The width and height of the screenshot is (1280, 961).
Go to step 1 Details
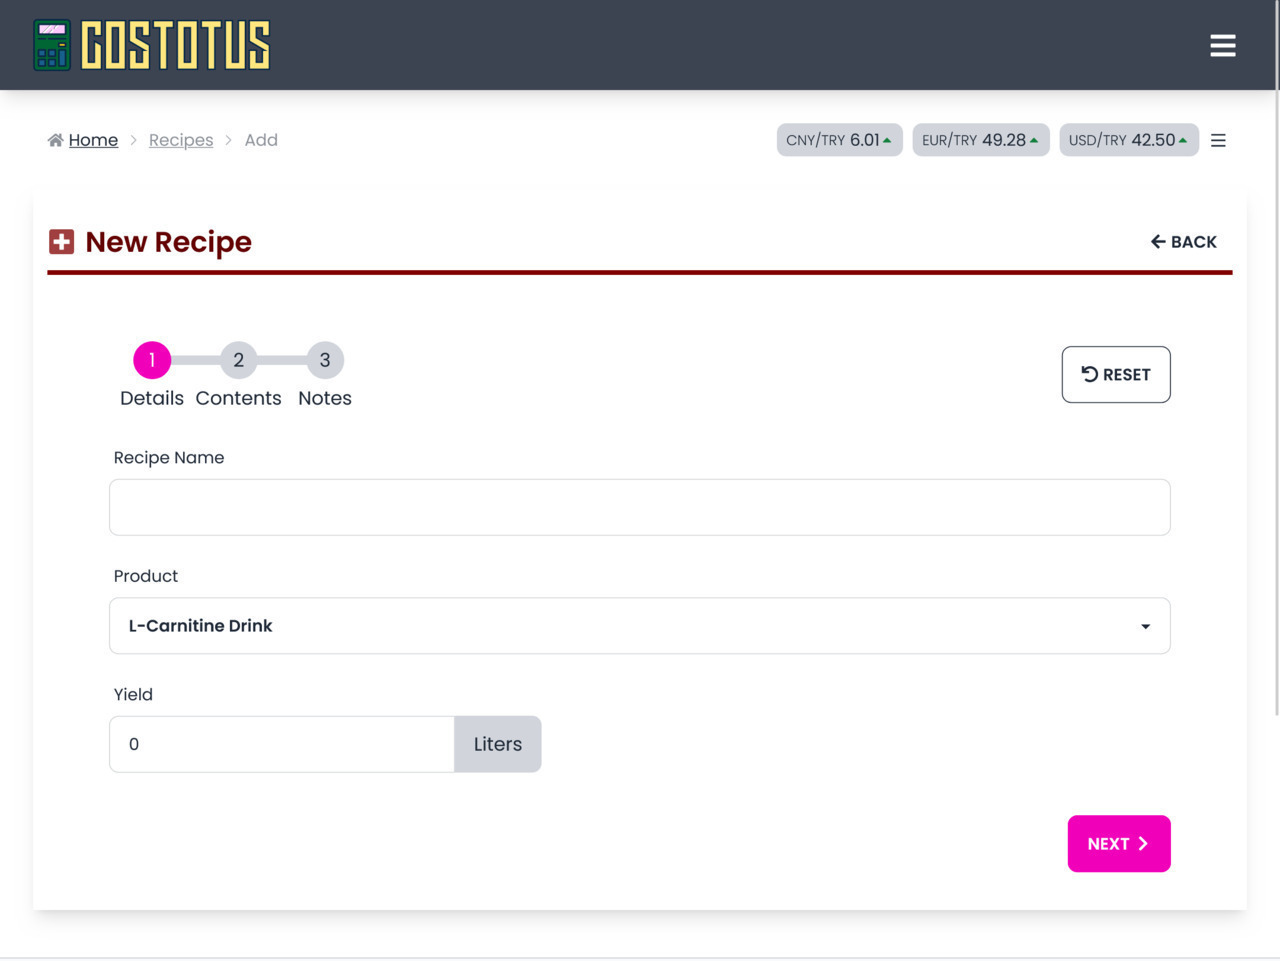pos(152,360)
